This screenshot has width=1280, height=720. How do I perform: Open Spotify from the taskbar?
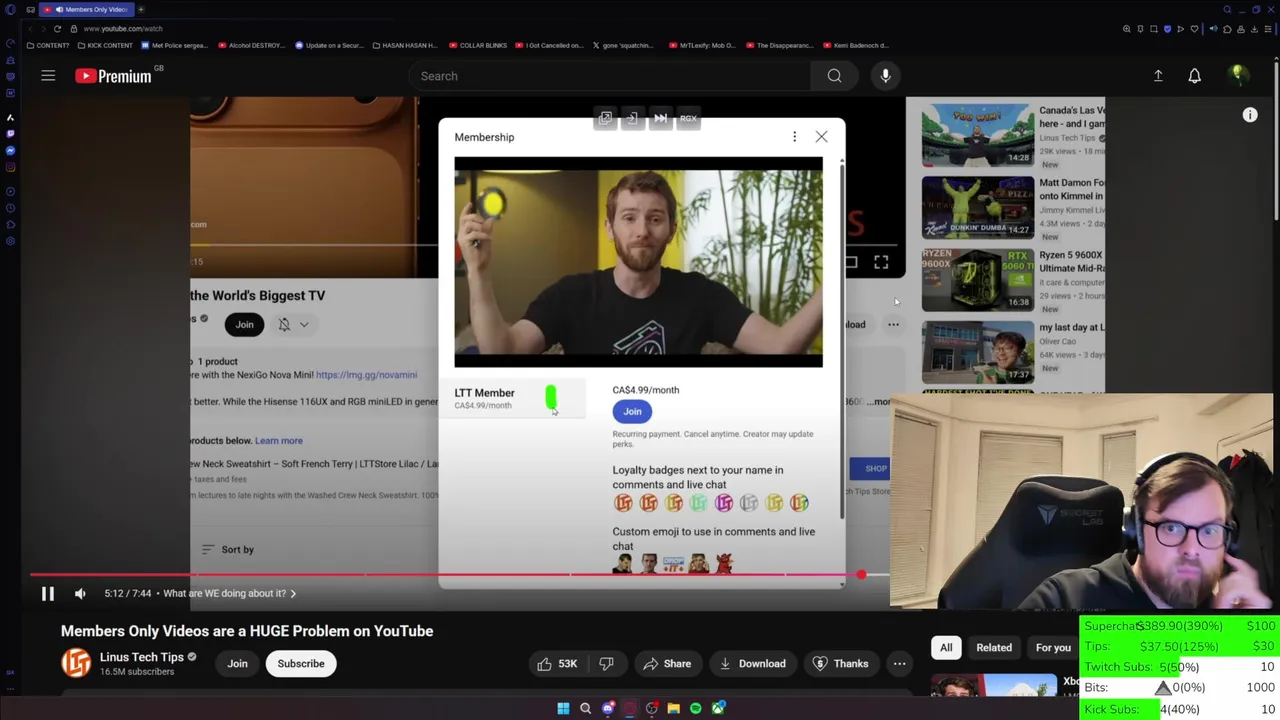tap(695, 708)
